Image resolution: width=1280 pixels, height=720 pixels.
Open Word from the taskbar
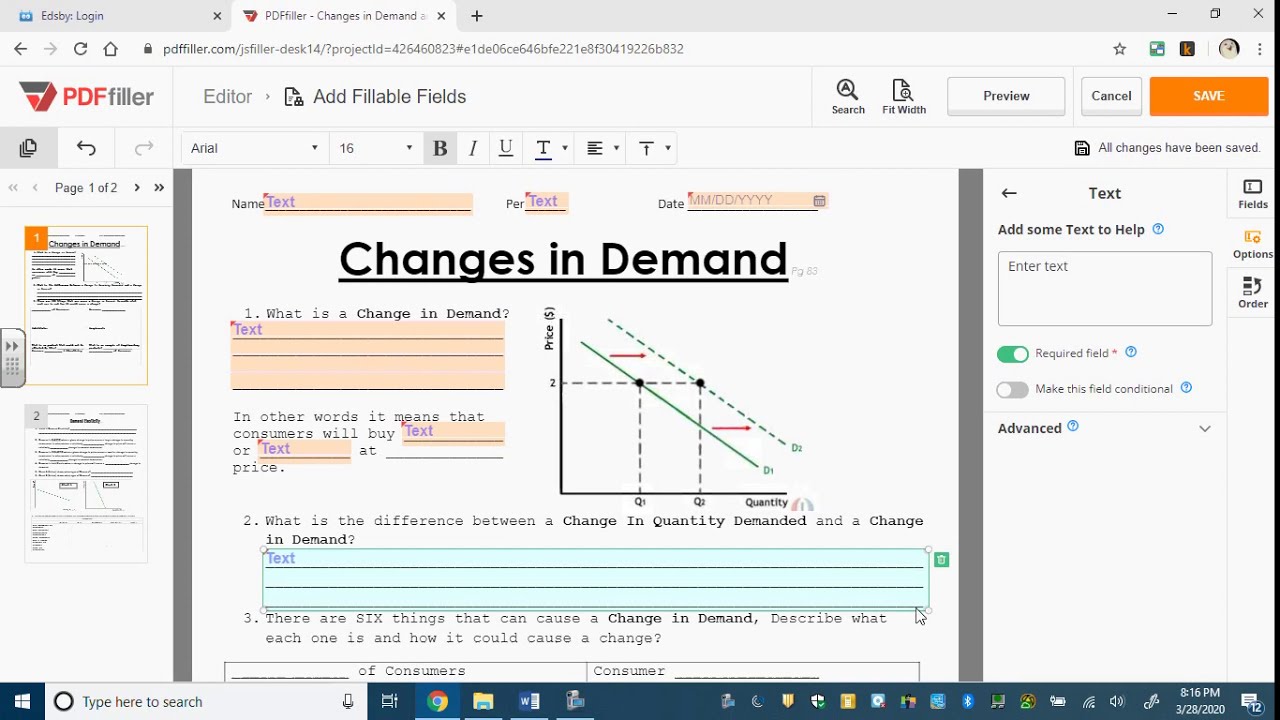point(529,701)
